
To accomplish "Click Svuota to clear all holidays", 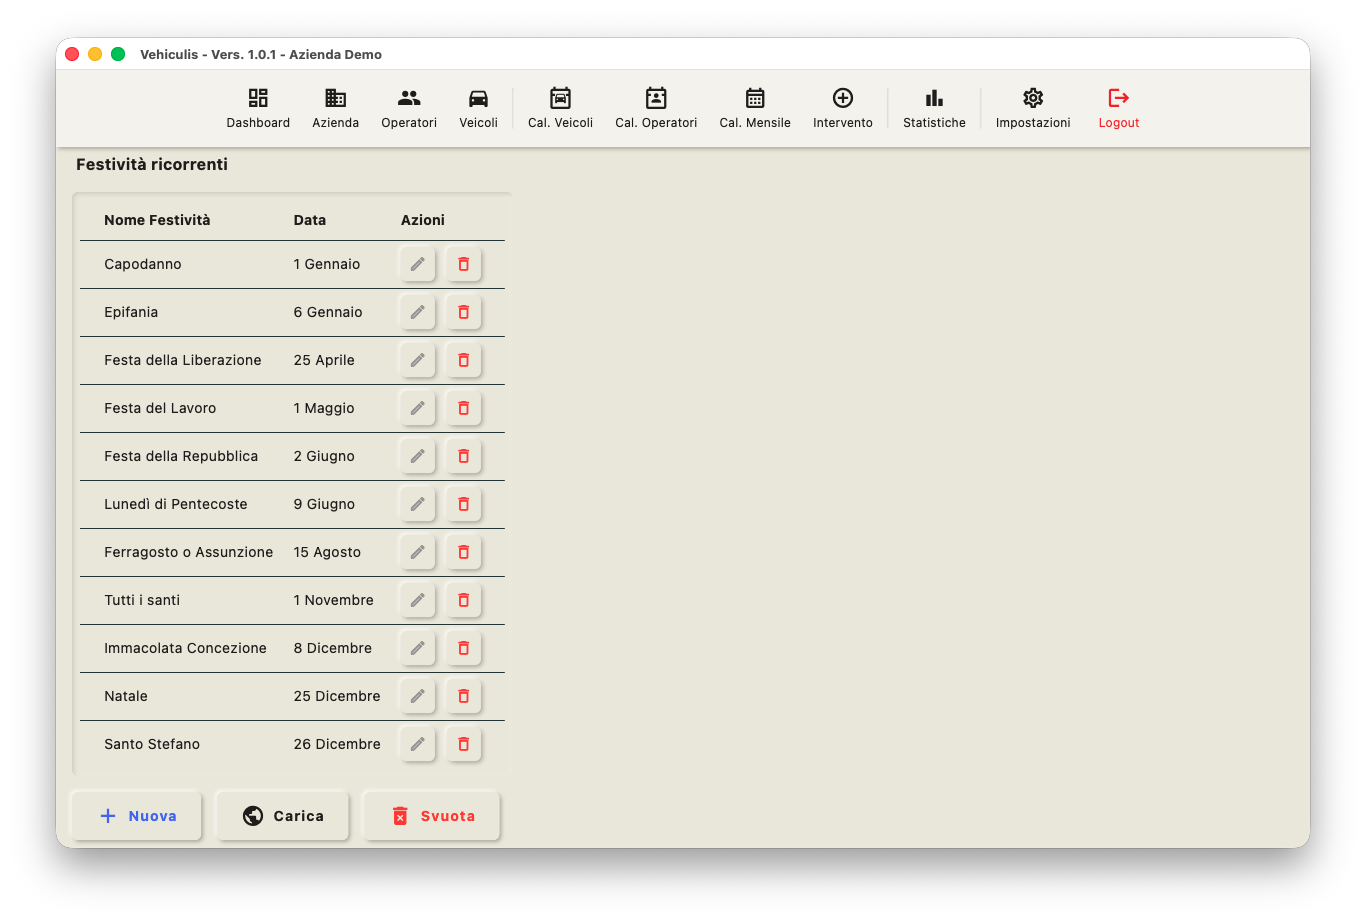I will pyautogui.click(x=431, y=816).
